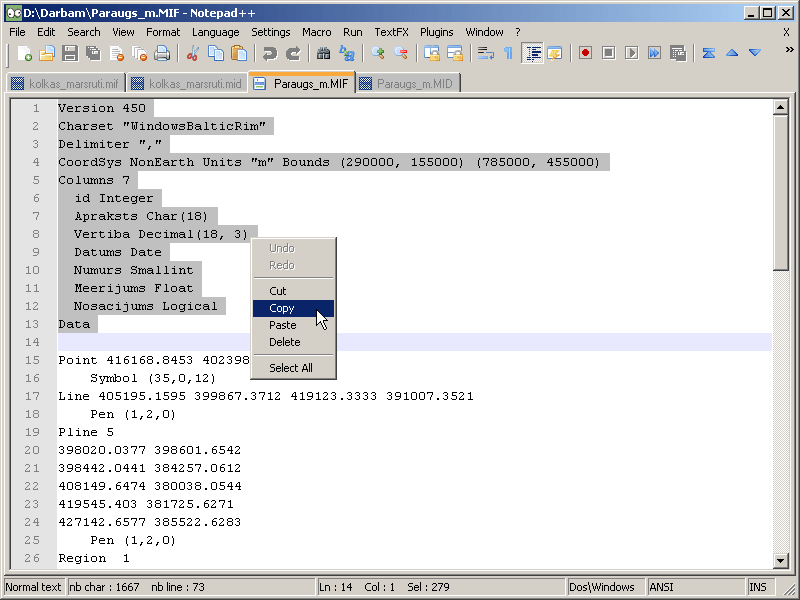Save the recorded macro icon
Image resolution: width=800 pixels, height=600 pixels.
pos(678,53)
